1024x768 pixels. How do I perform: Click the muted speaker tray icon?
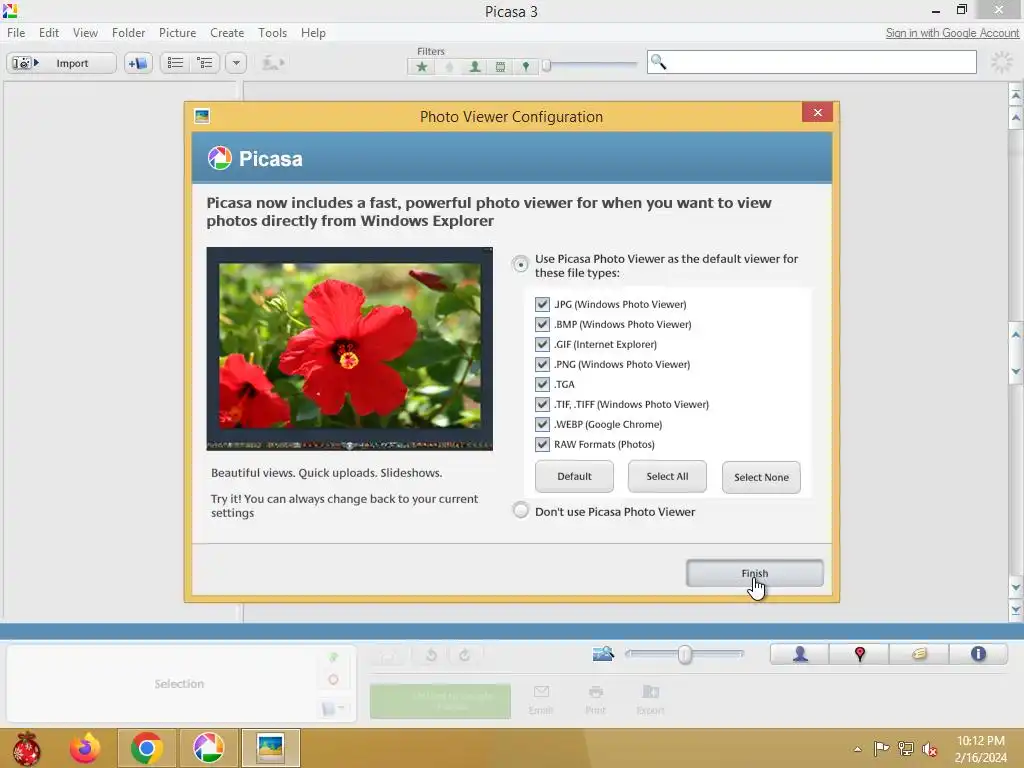929,749
